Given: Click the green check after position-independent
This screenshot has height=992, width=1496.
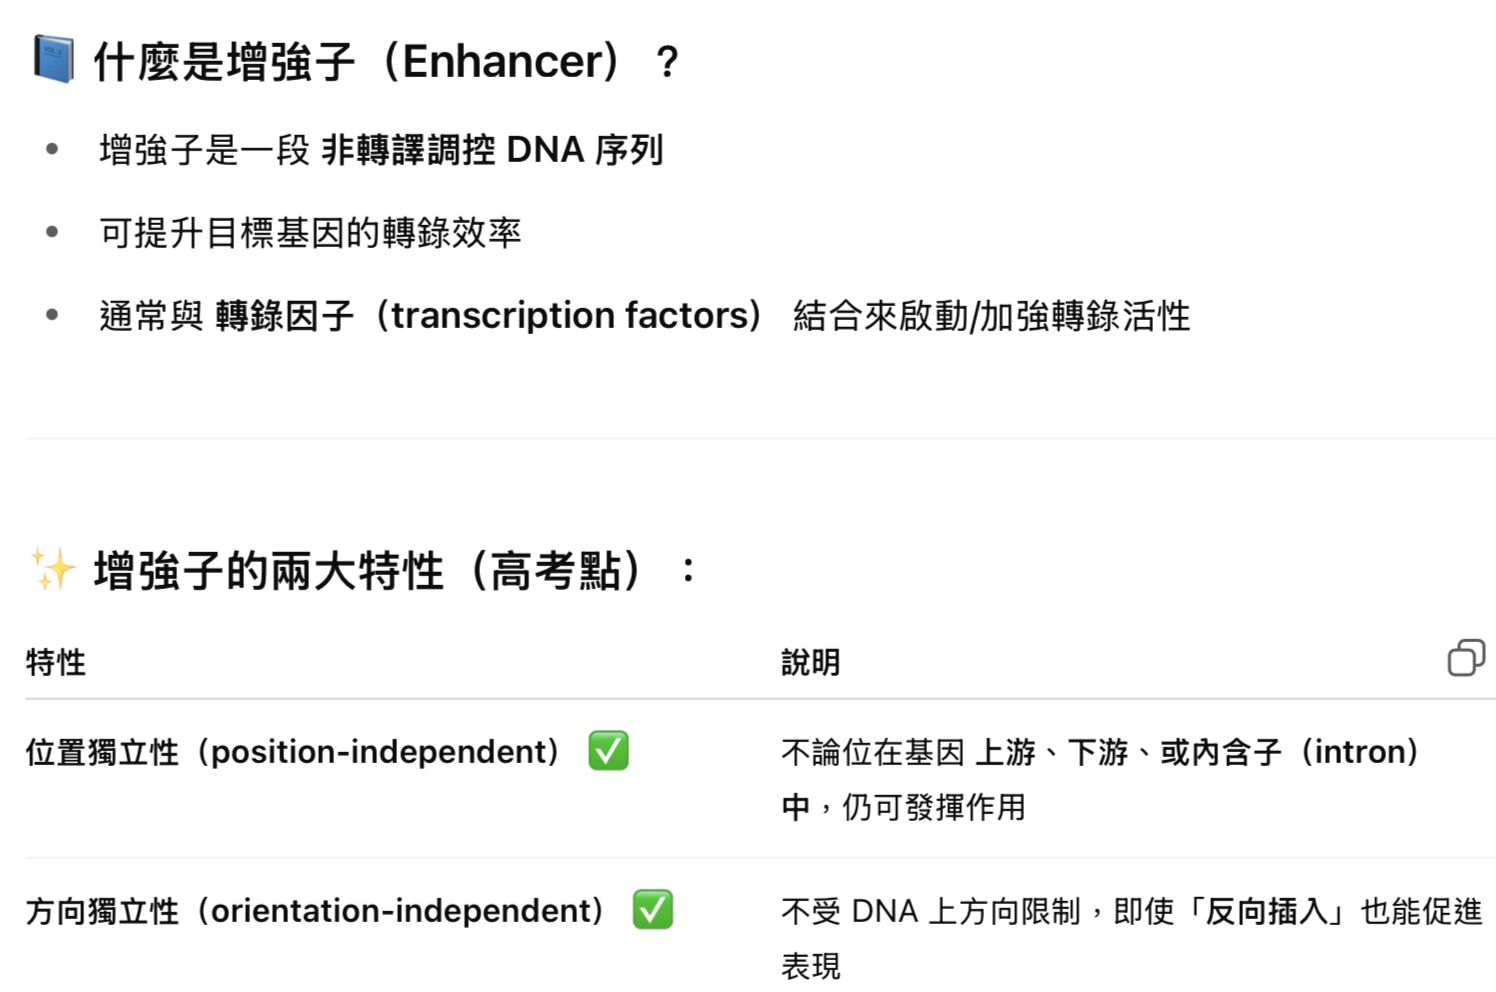Looking at the screenshot, I should point(608,751).
